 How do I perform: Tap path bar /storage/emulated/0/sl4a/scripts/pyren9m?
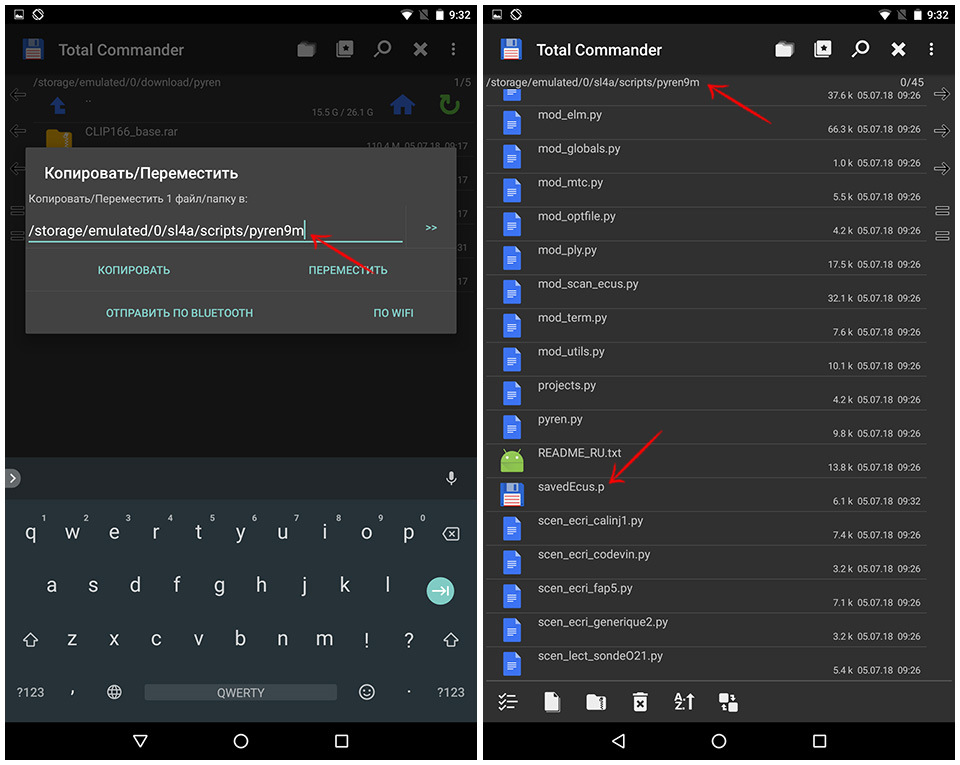click(593, 83)
